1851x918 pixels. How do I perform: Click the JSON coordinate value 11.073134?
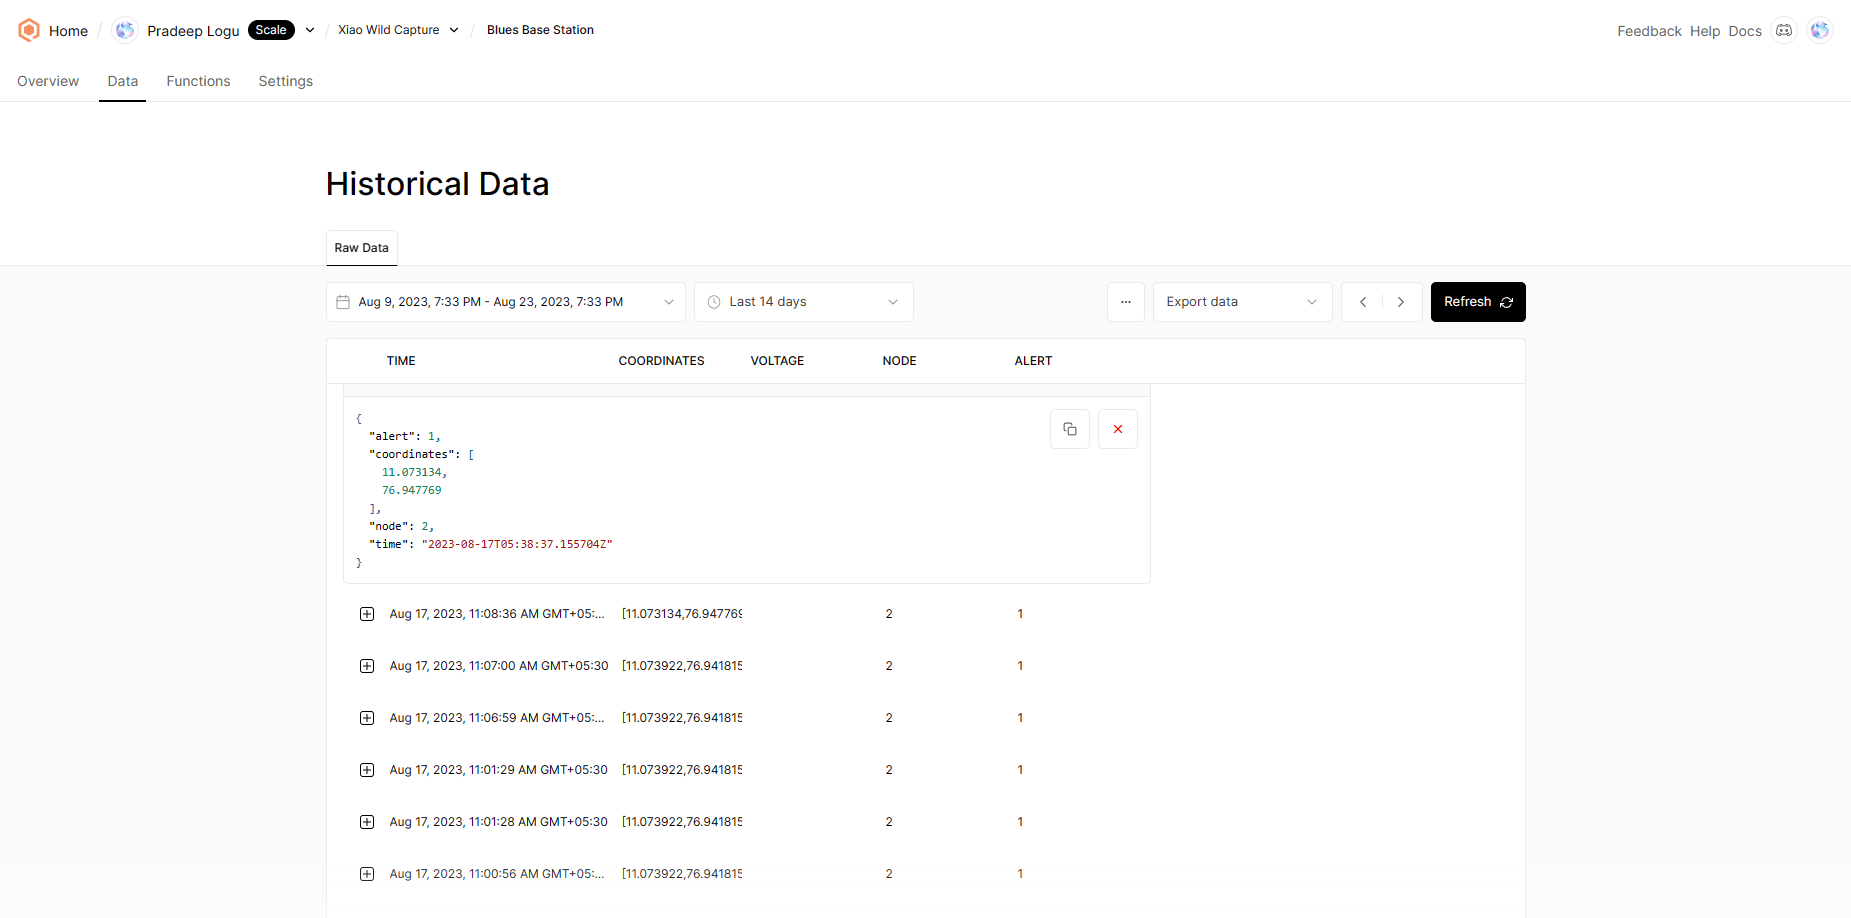412,472
